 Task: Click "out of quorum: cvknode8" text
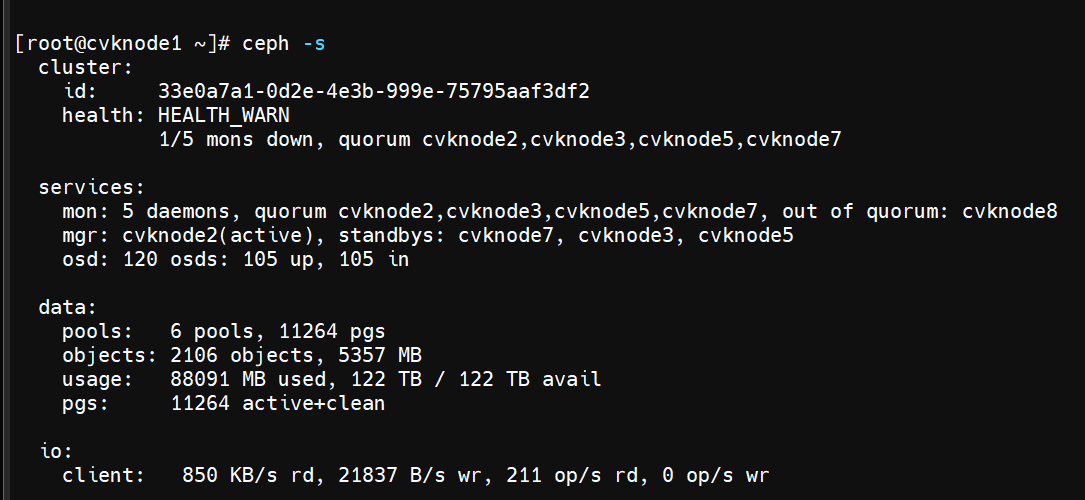(x=919, y=212)
